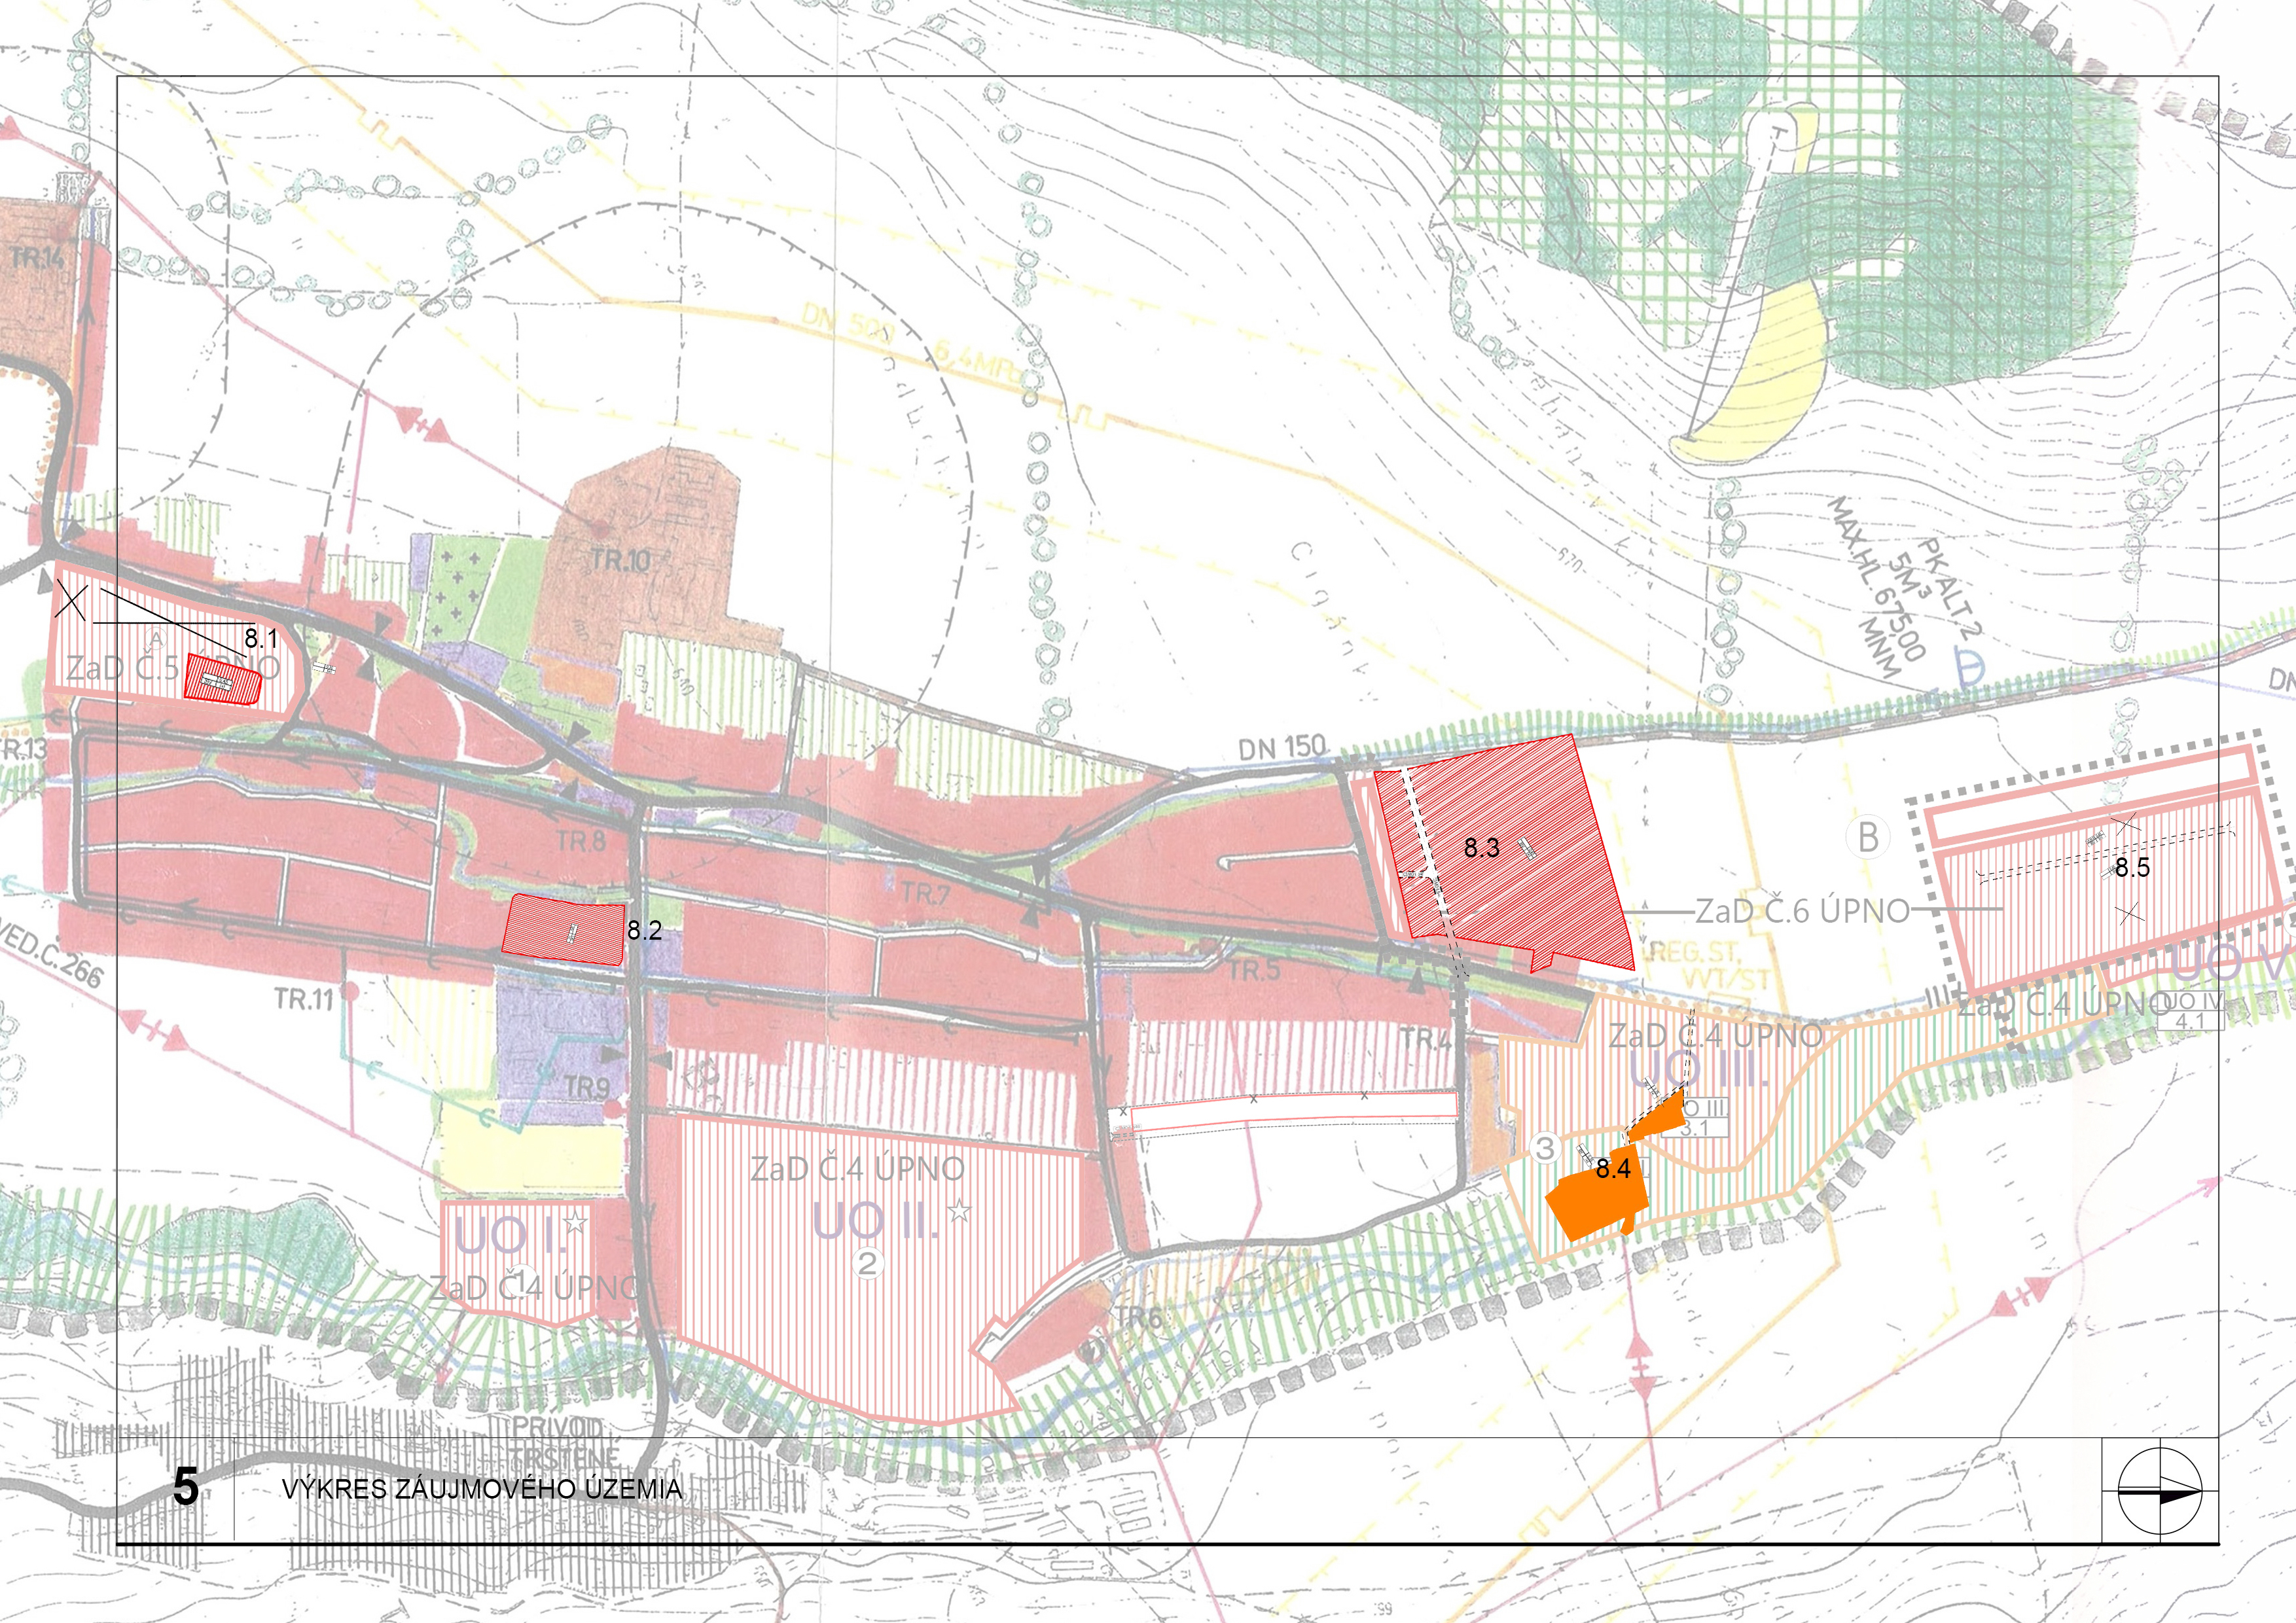Click the star symbol beside UO II.

(x=959, y=1212)
